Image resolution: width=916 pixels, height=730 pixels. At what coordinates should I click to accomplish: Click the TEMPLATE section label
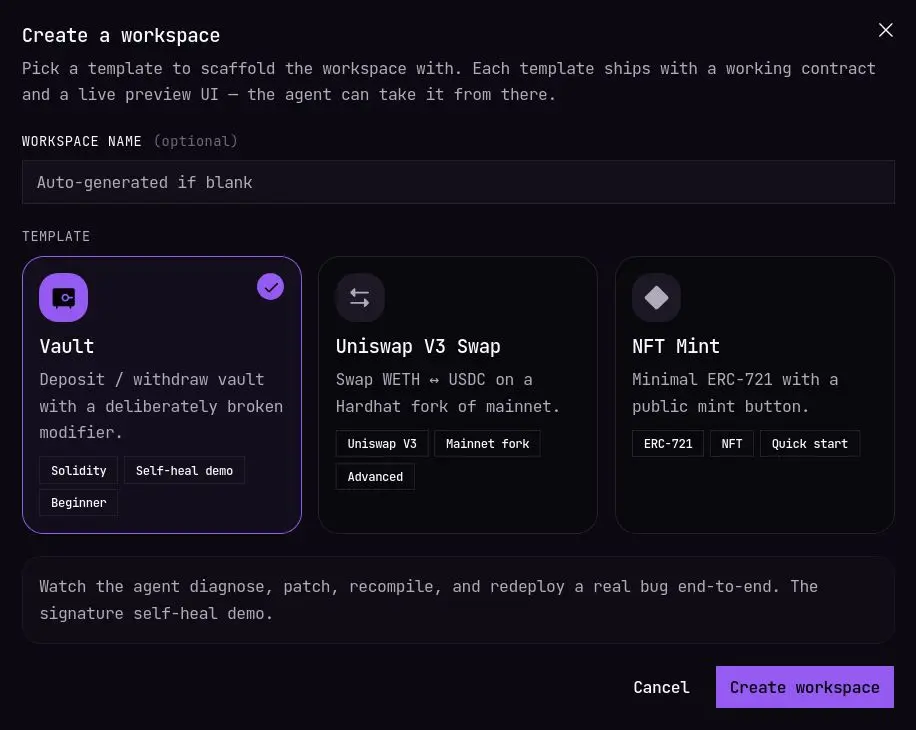56,237
